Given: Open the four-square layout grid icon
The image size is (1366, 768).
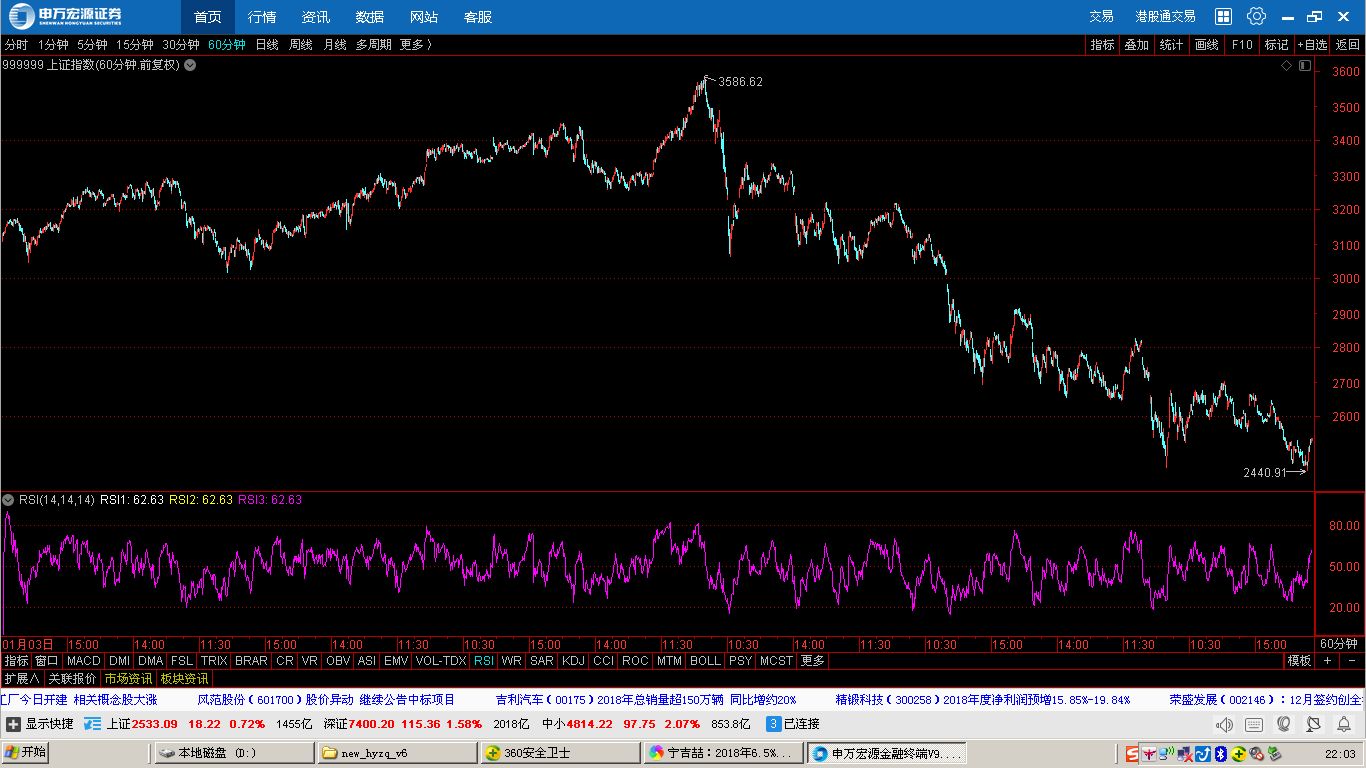Looking at the screenshot, I should 1223,16.
